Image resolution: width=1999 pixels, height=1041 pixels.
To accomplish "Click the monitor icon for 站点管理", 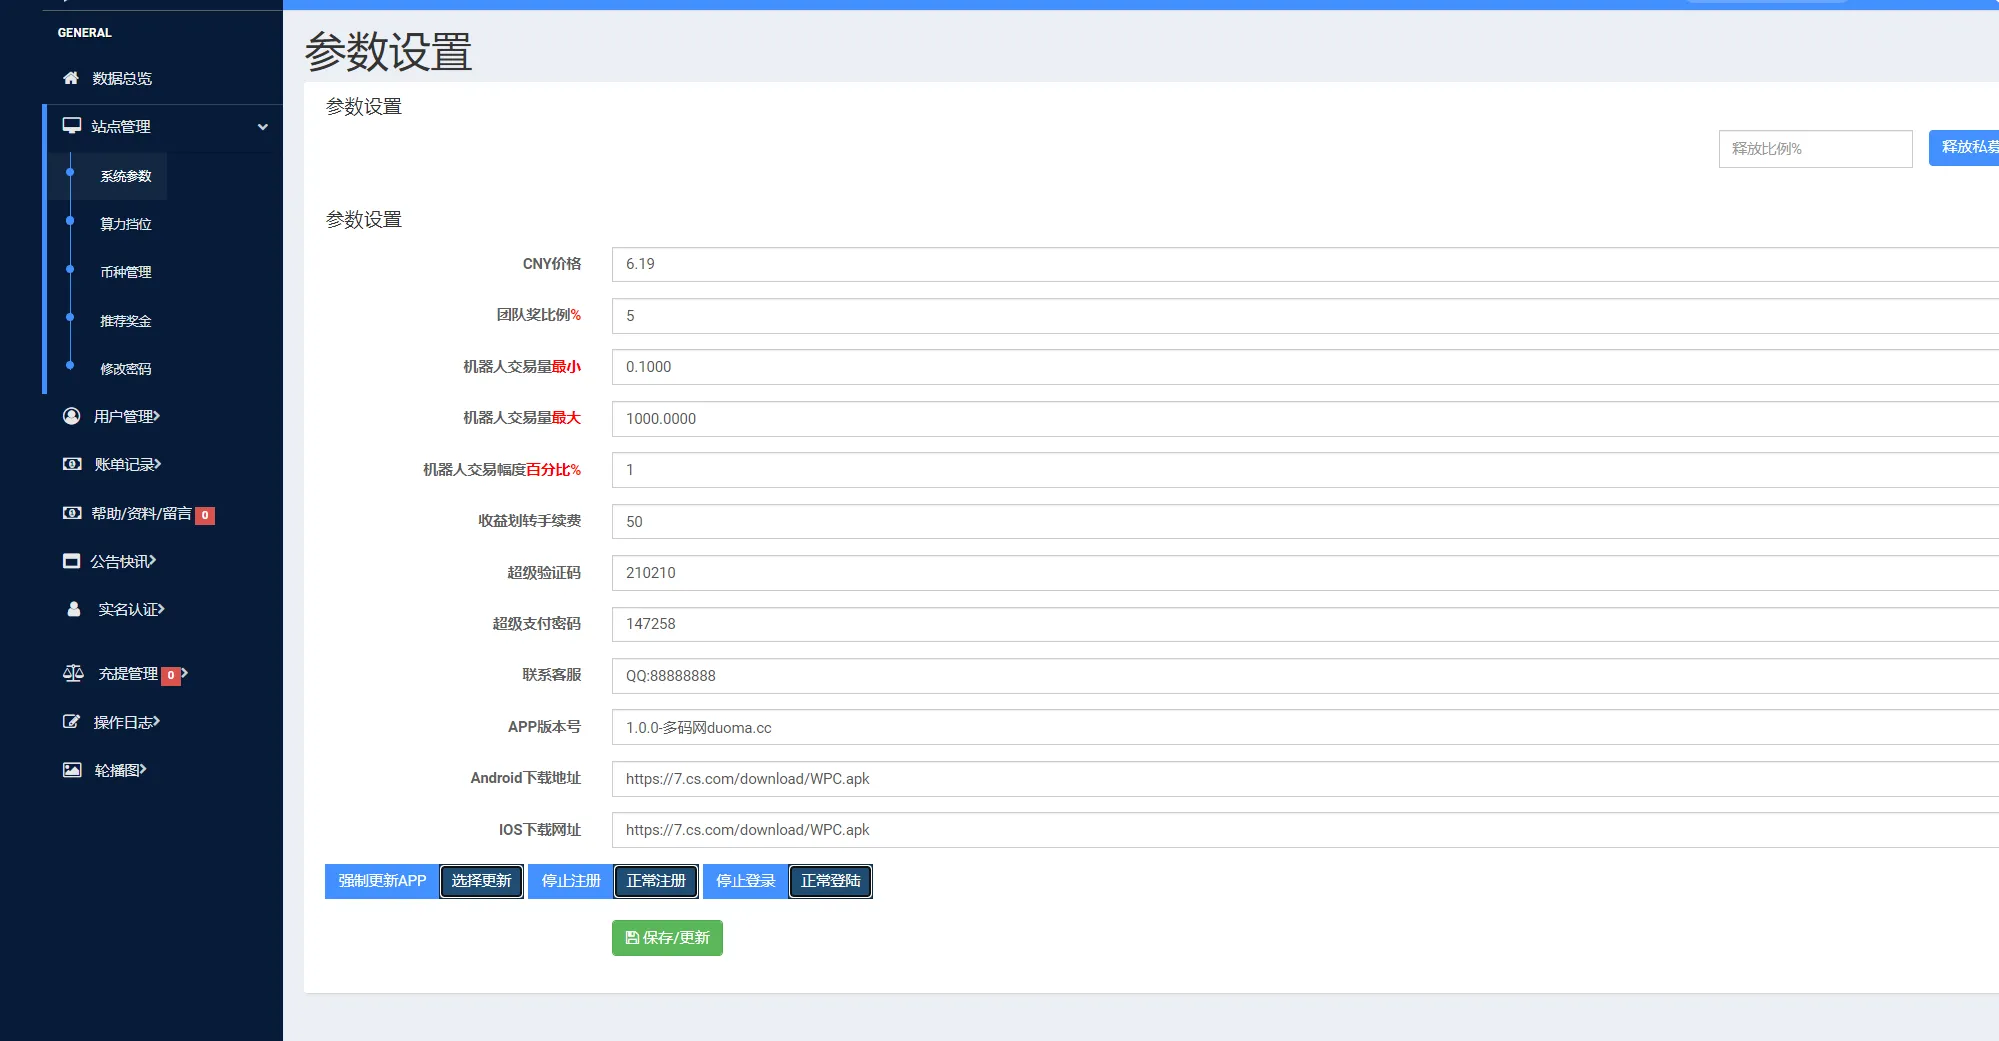I will point(70,126).
